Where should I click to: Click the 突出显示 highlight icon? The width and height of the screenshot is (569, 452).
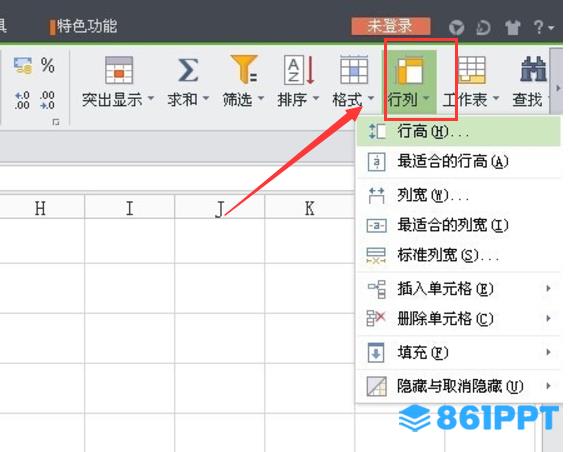point(119,70)
